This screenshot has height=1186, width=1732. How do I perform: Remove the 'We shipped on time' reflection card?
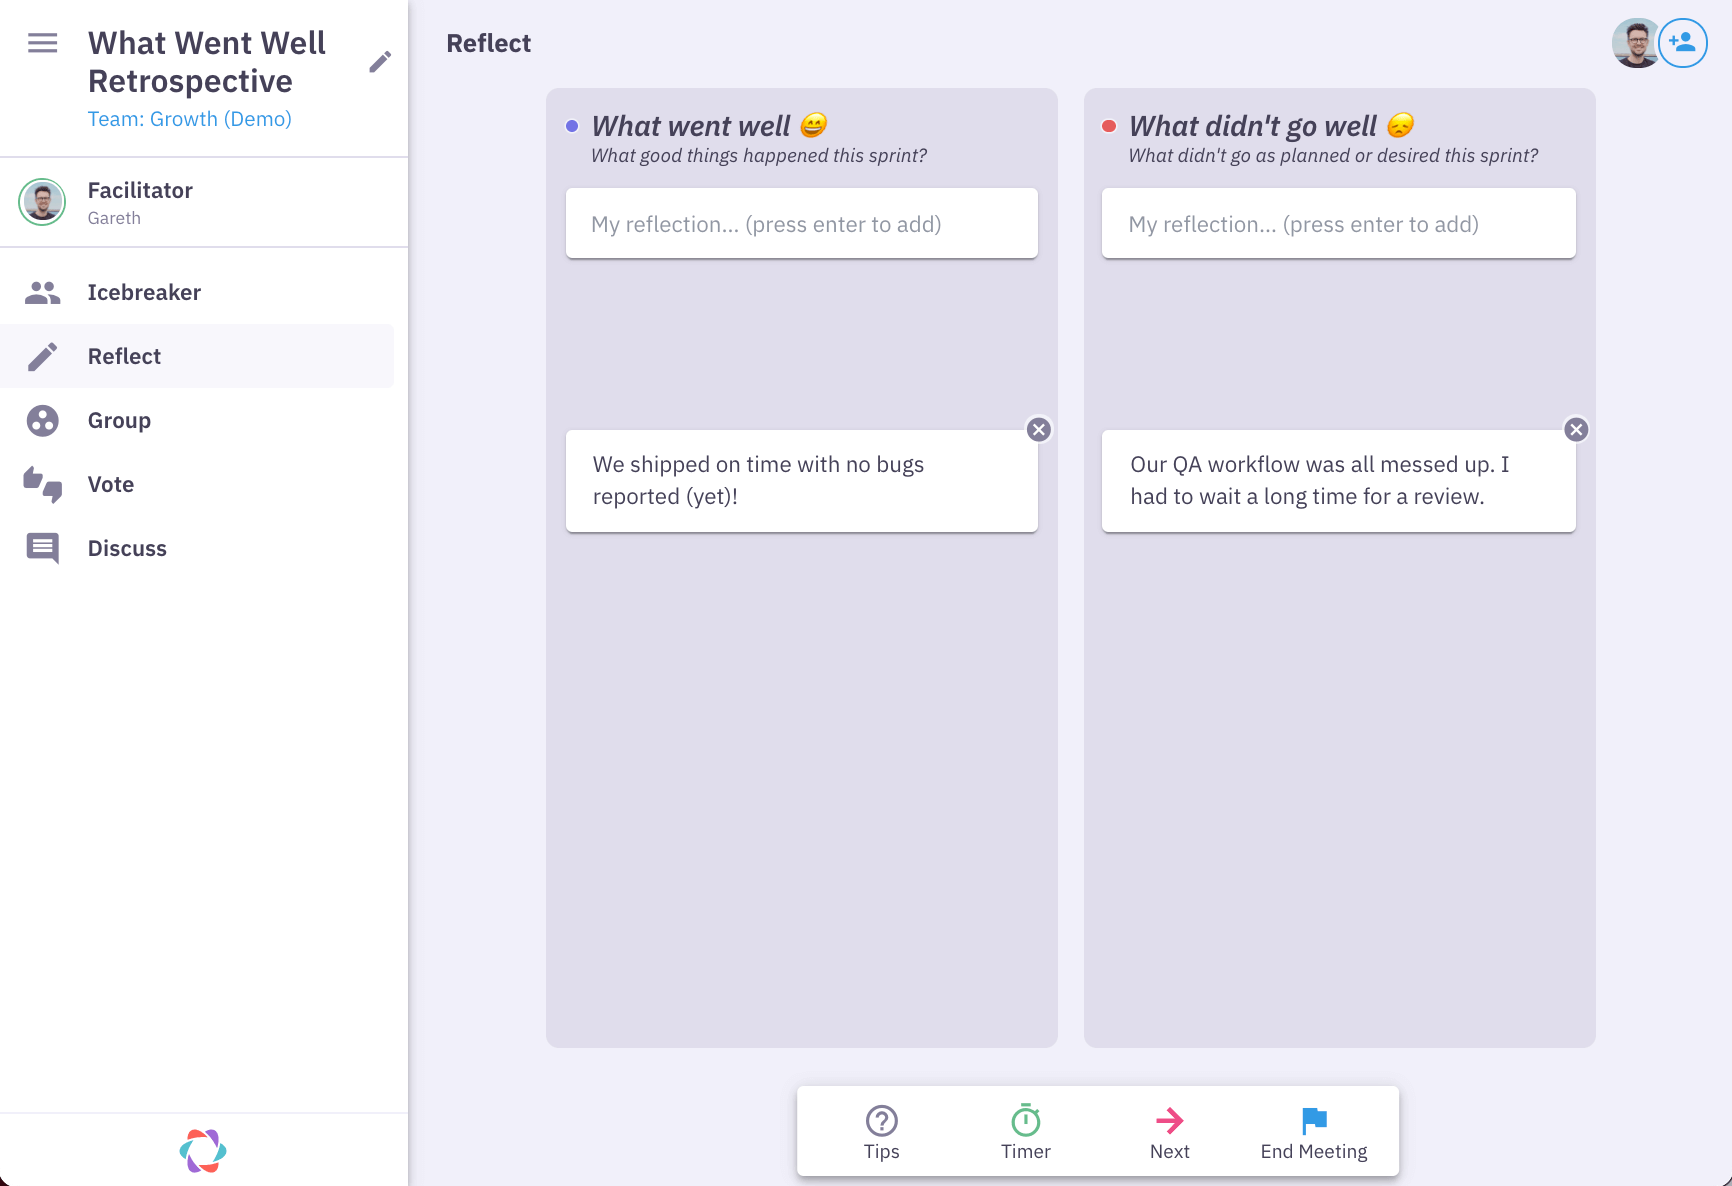pyautogui.click(x=1039, y=430)
